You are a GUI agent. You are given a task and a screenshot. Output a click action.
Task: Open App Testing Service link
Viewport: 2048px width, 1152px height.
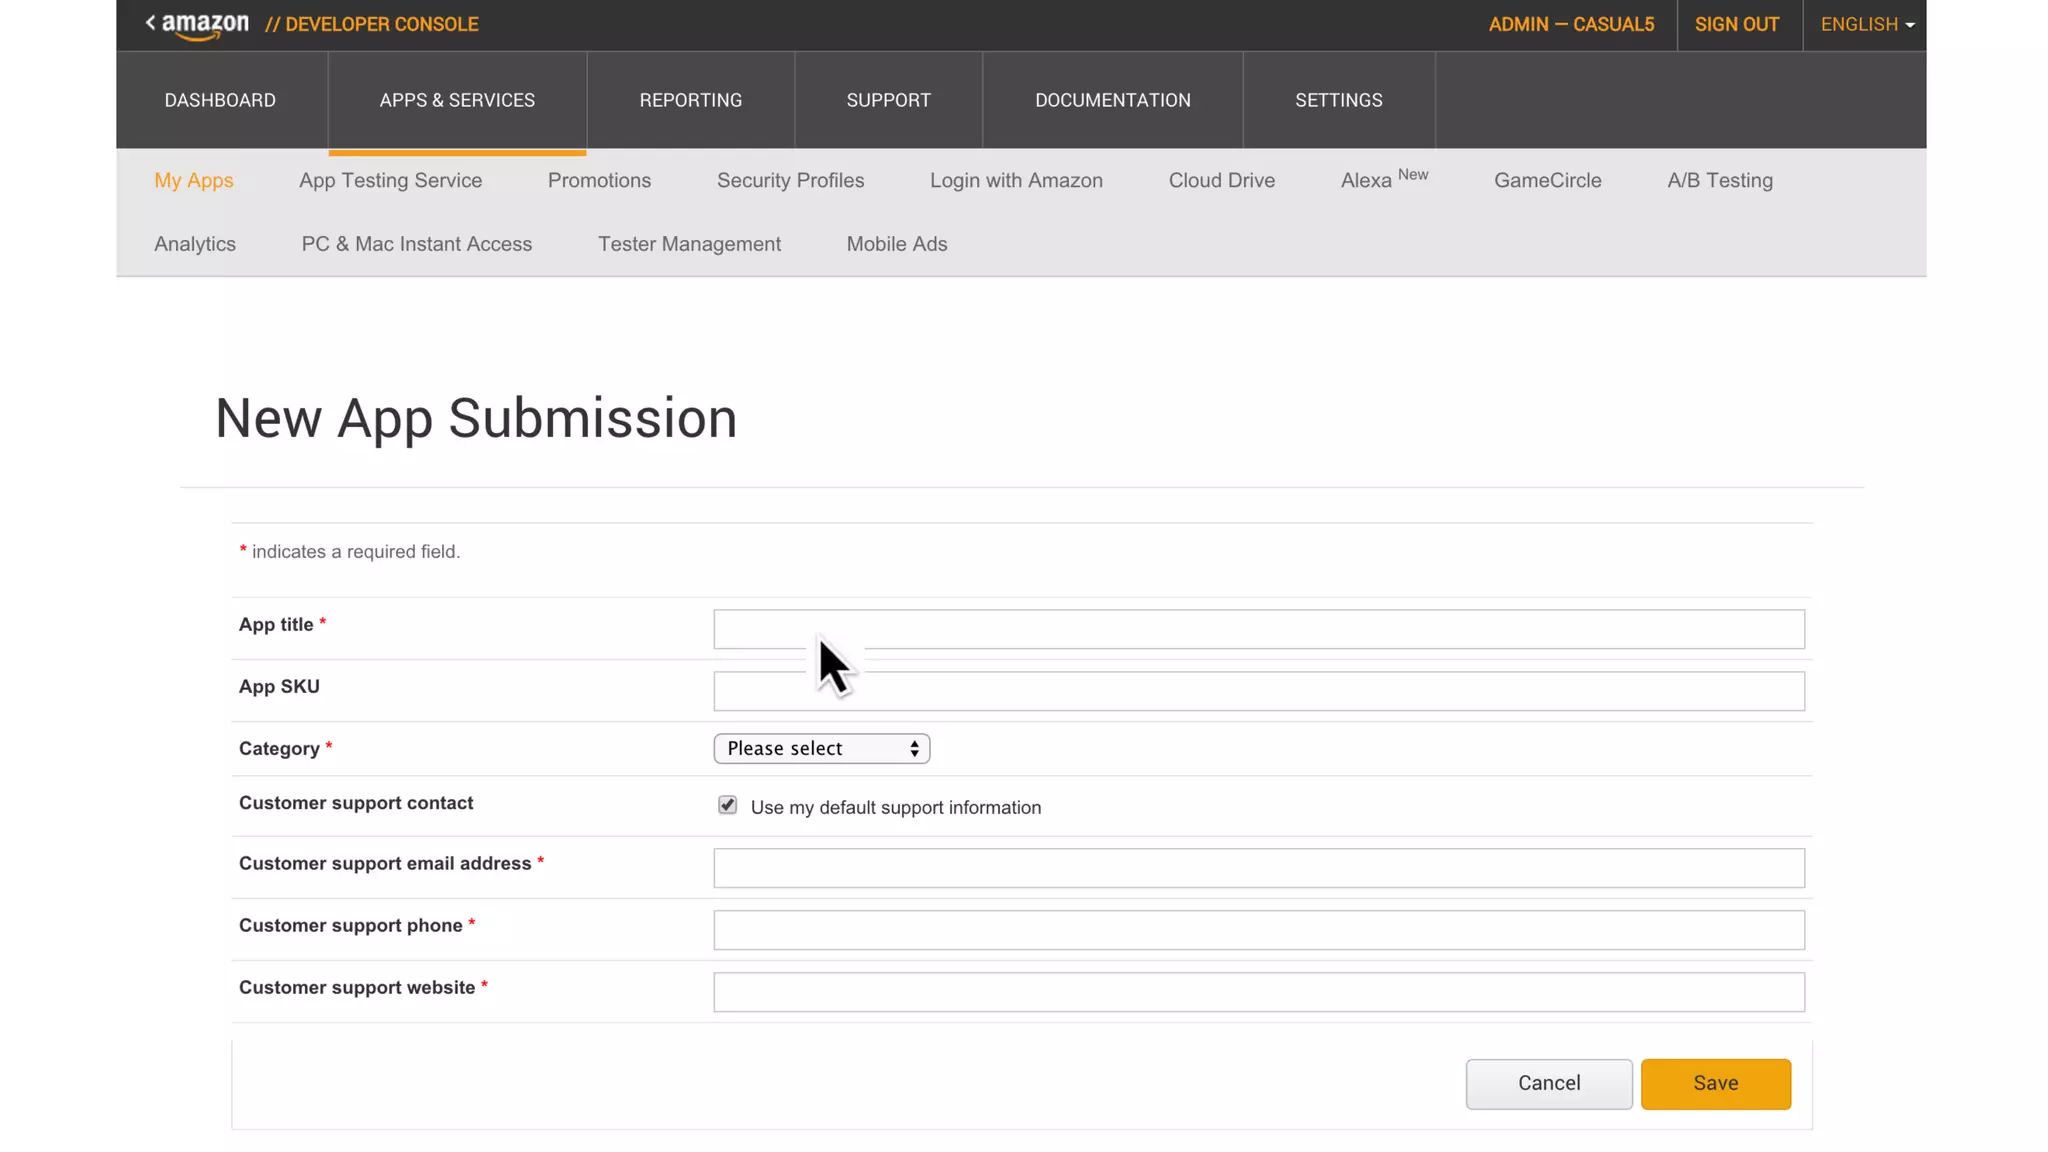[x=390, y=181]
